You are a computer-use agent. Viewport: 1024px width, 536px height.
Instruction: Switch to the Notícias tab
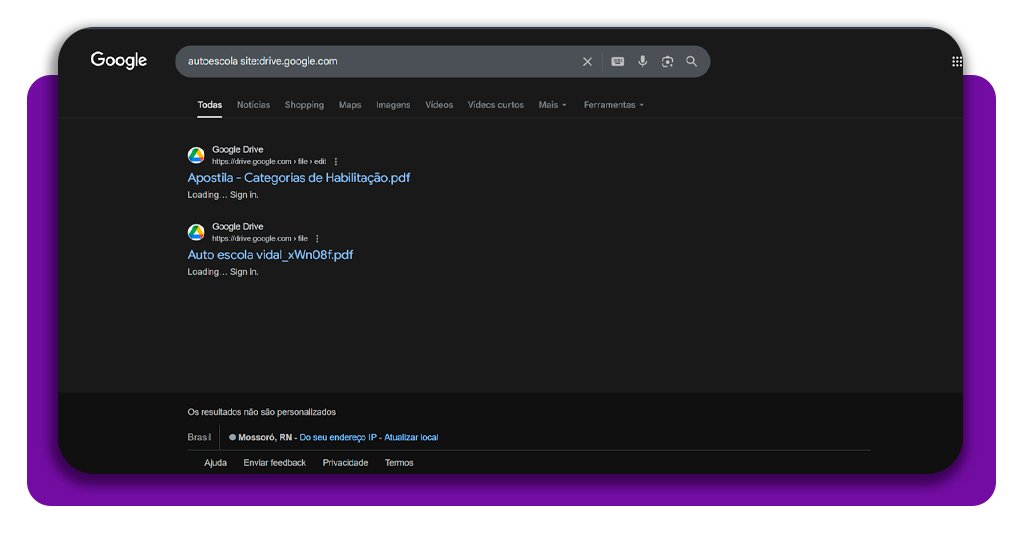(x=253, y=105)
